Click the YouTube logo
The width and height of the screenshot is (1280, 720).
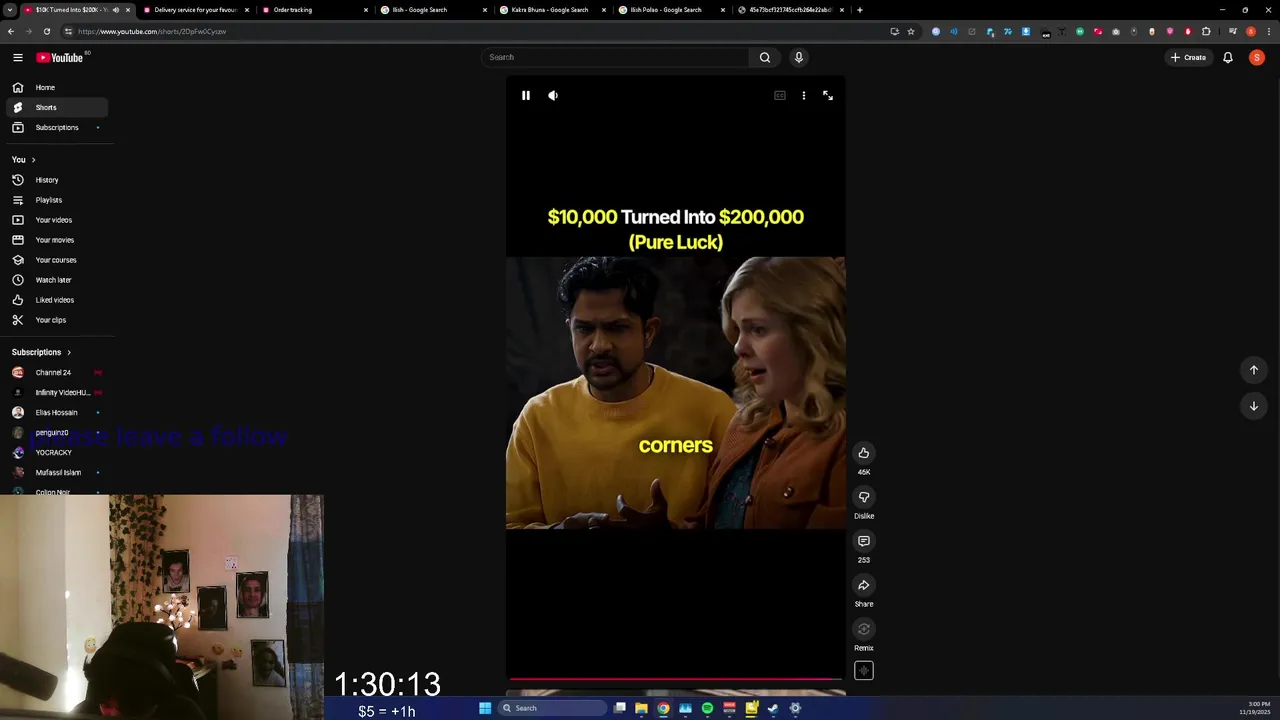point(60,58)
